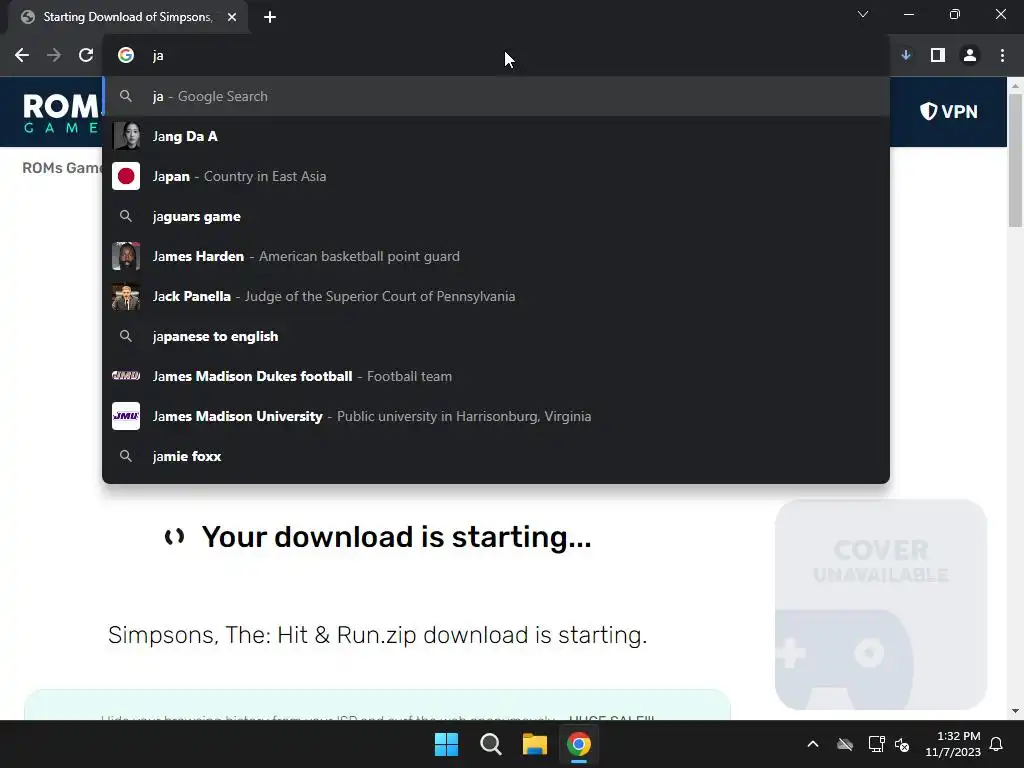Open the Chrome three-dot menu

coord(1002,56)
